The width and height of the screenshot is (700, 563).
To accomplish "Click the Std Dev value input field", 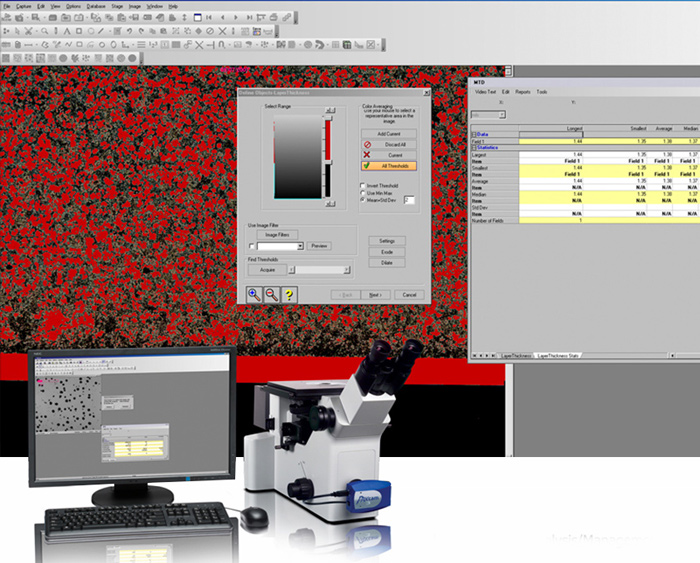I will click(x=409, y=200).
